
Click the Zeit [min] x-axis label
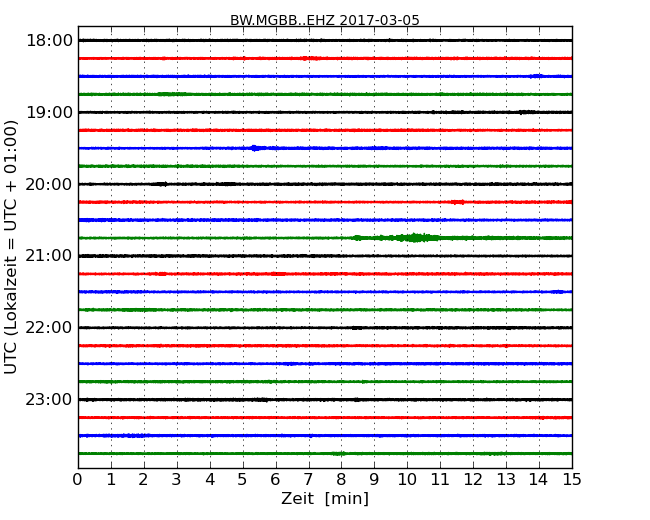(x=325, y=498)
